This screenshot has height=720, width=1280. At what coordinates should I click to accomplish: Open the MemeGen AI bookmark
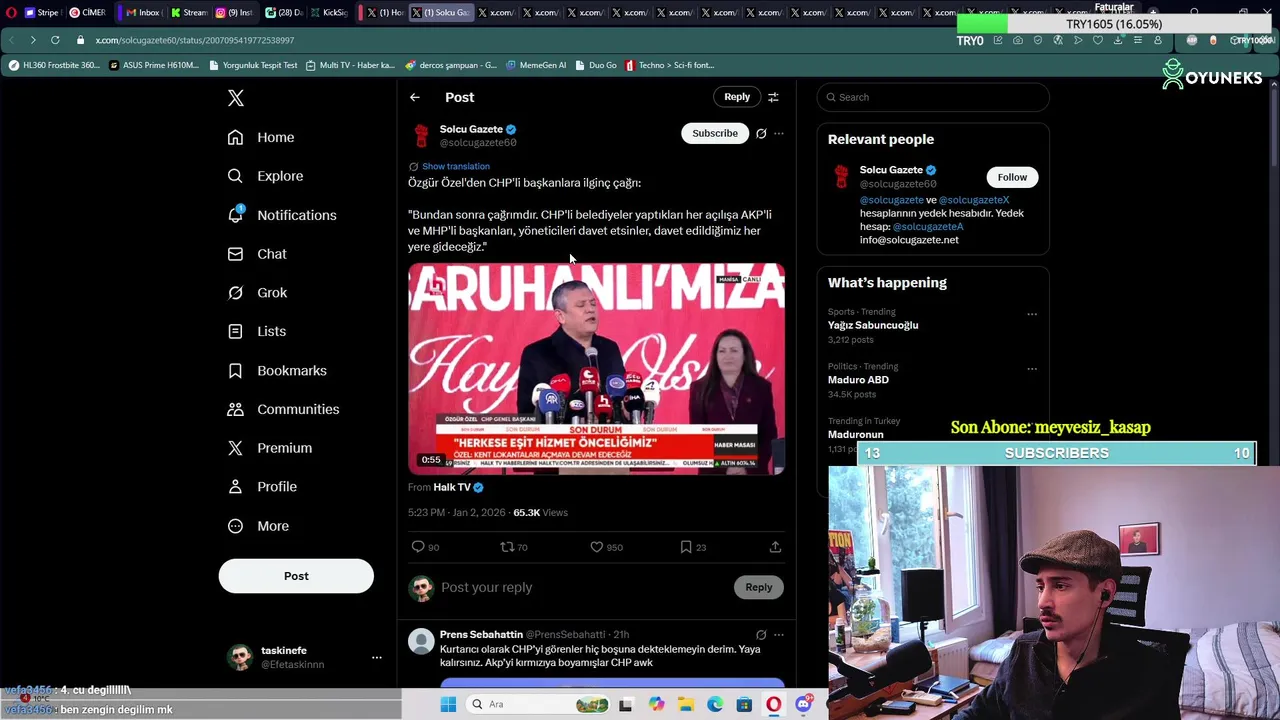point(536,65)
